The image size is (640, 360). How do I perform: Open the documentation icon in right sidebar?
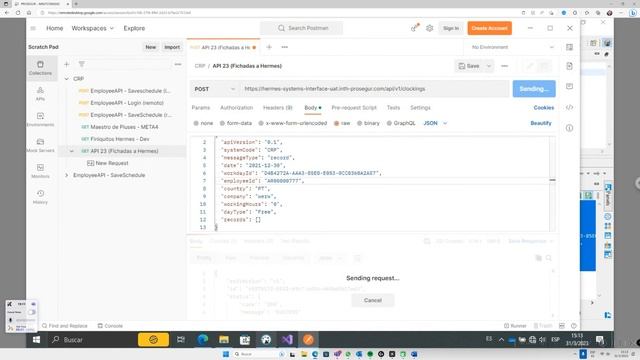click(569, 66)
